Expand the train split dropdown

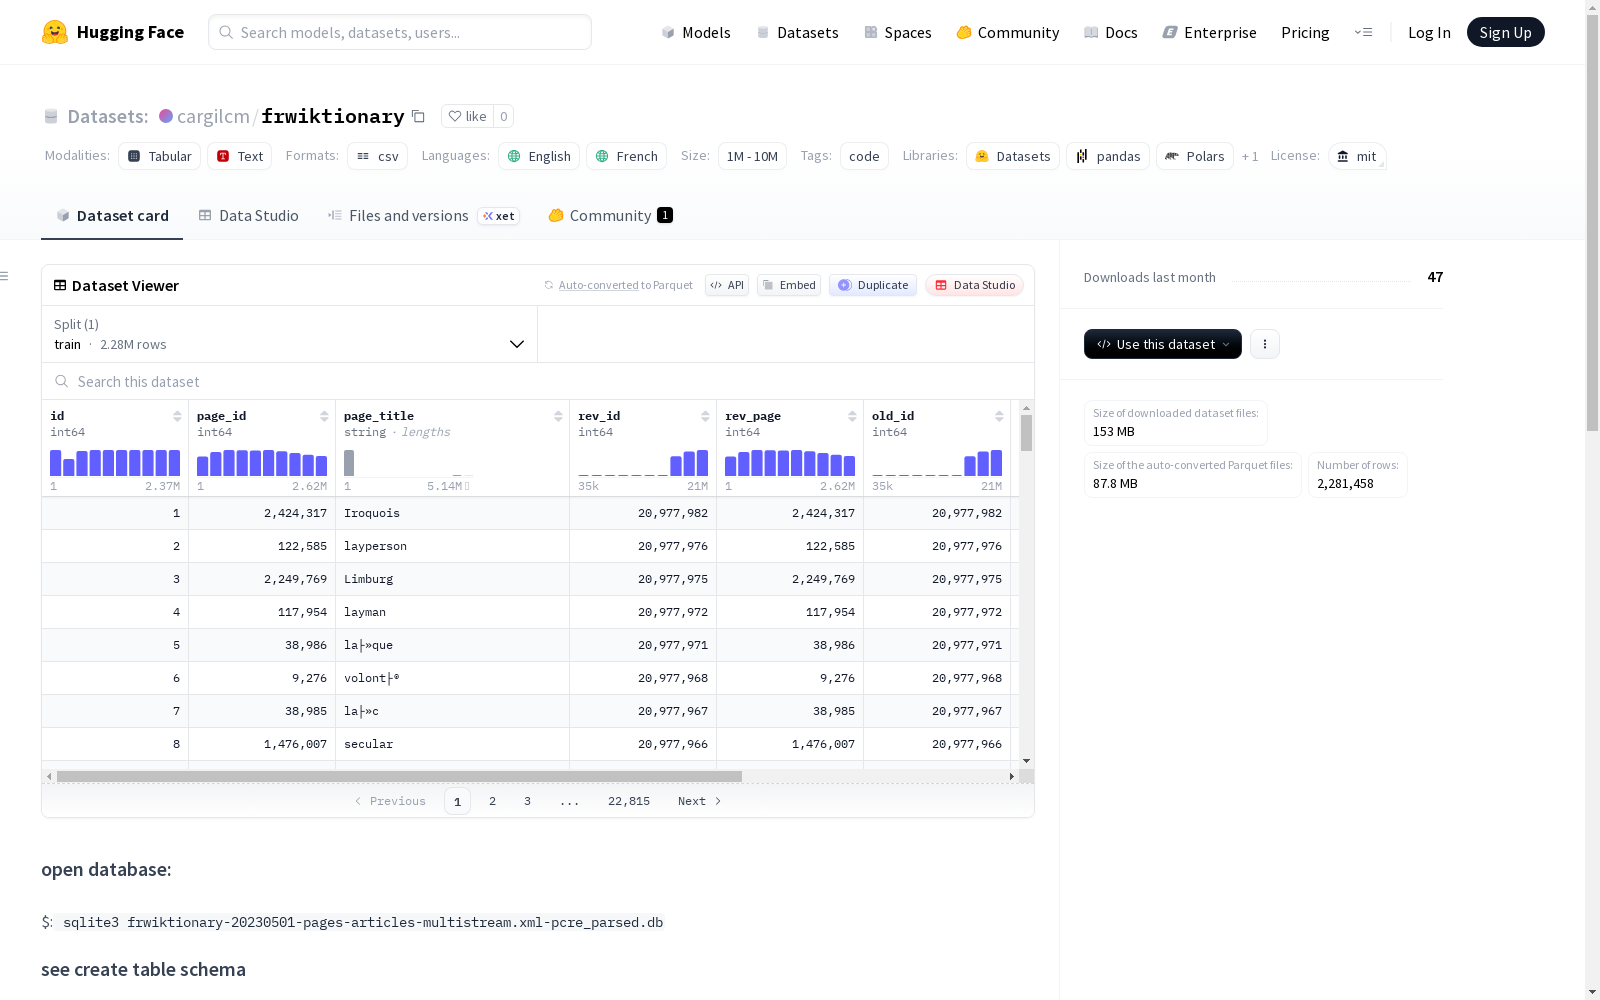(x=289, y=334)
